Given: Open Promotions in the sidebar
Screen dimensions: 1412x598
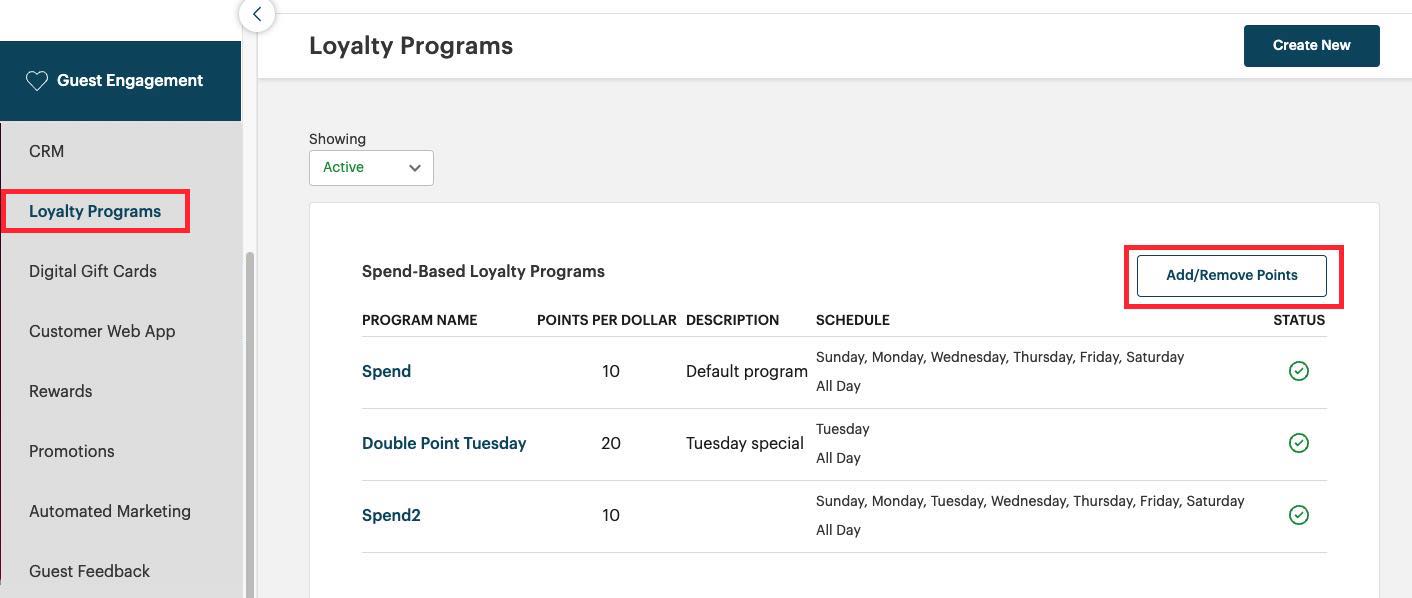Looking at the screenshot, I should (72, 451).
